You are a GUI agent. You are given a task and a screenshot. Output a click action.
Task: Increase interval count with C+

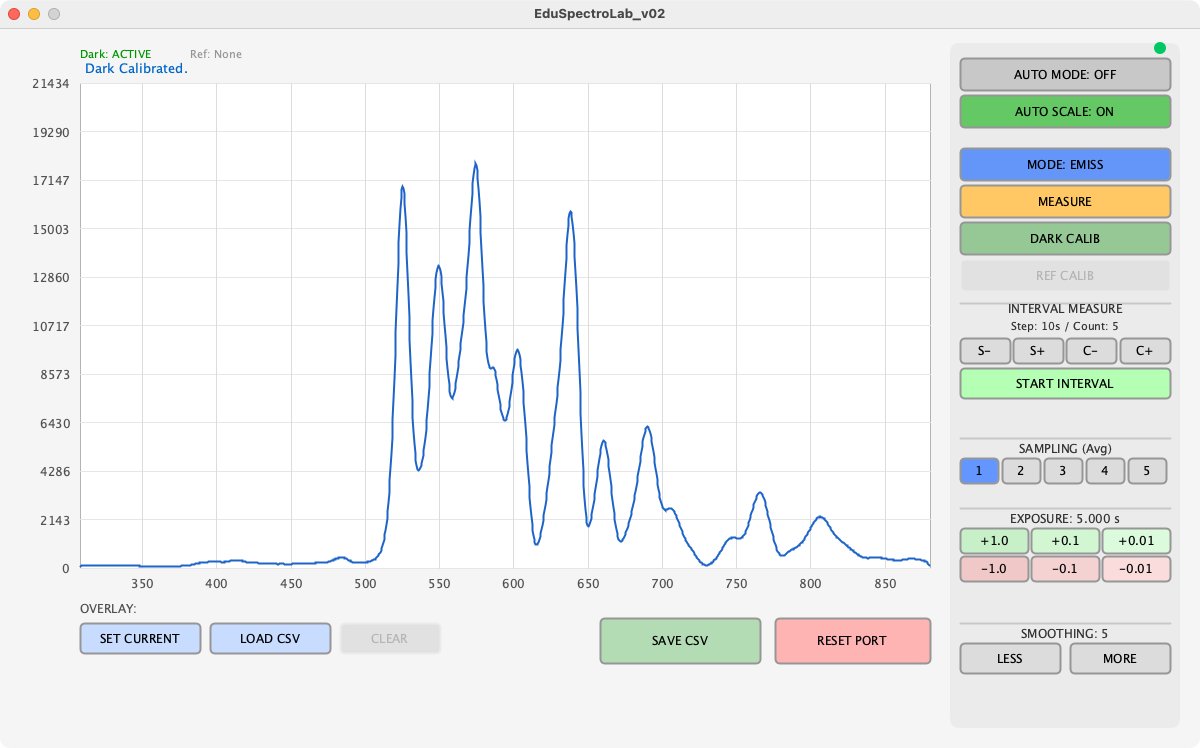click(1144, 351)
